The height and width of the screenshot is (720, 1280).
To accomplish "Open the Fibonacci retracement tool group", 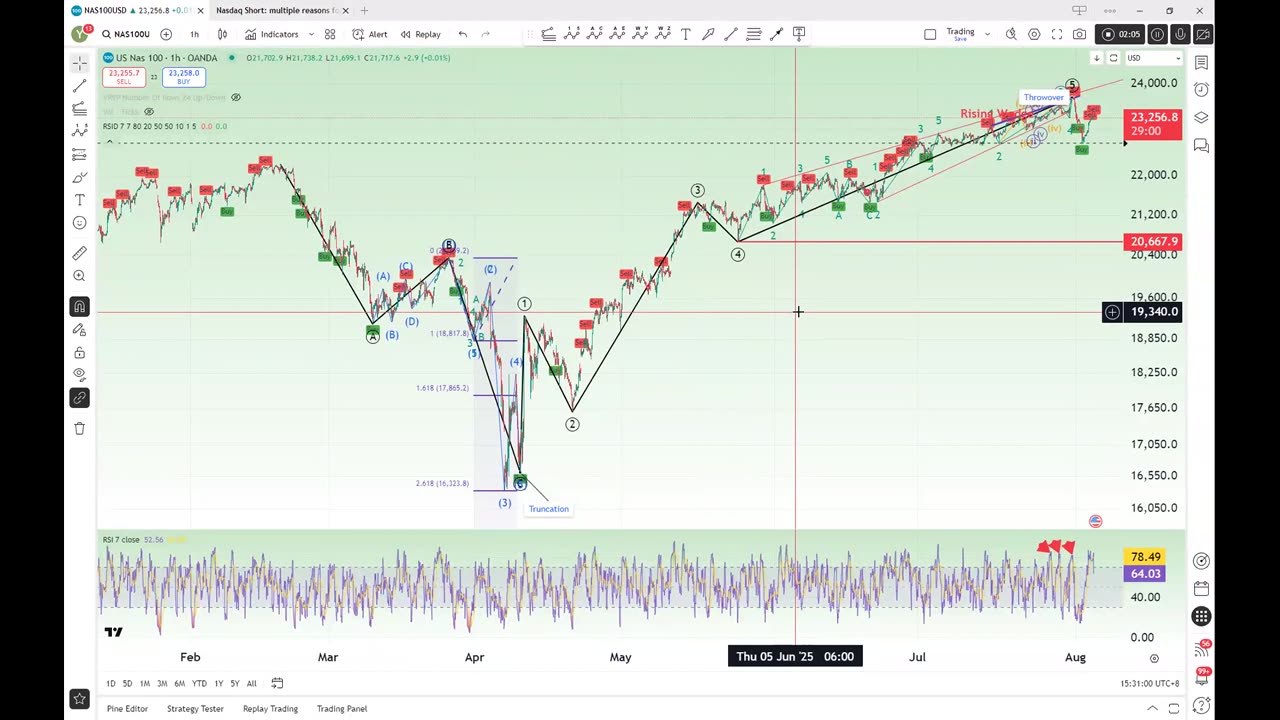I will click(79, 109).
